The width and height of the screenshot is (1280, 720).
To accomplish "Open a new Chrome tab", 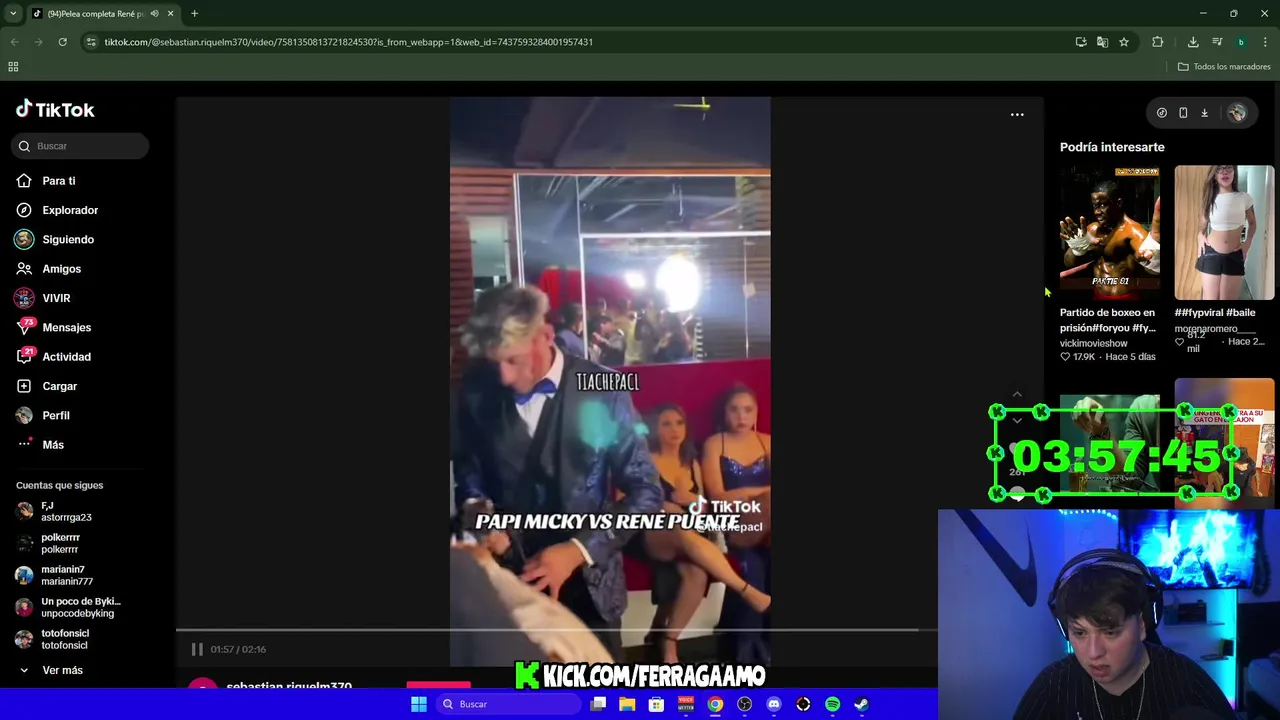I will tap(194, 14).
